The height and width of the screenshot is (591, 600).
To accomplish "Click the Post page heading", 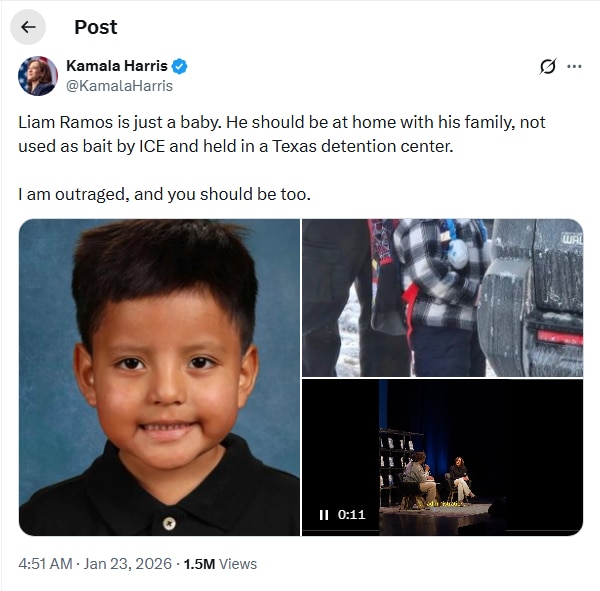I will (x=95, y=27).
